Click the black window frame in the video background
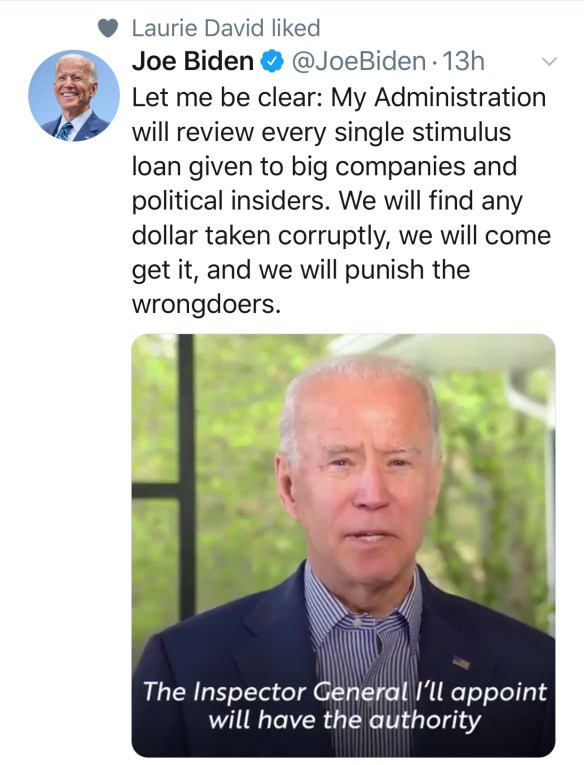Image resolution: width=584 pixels, height=765 pixels. click(186, 478)
